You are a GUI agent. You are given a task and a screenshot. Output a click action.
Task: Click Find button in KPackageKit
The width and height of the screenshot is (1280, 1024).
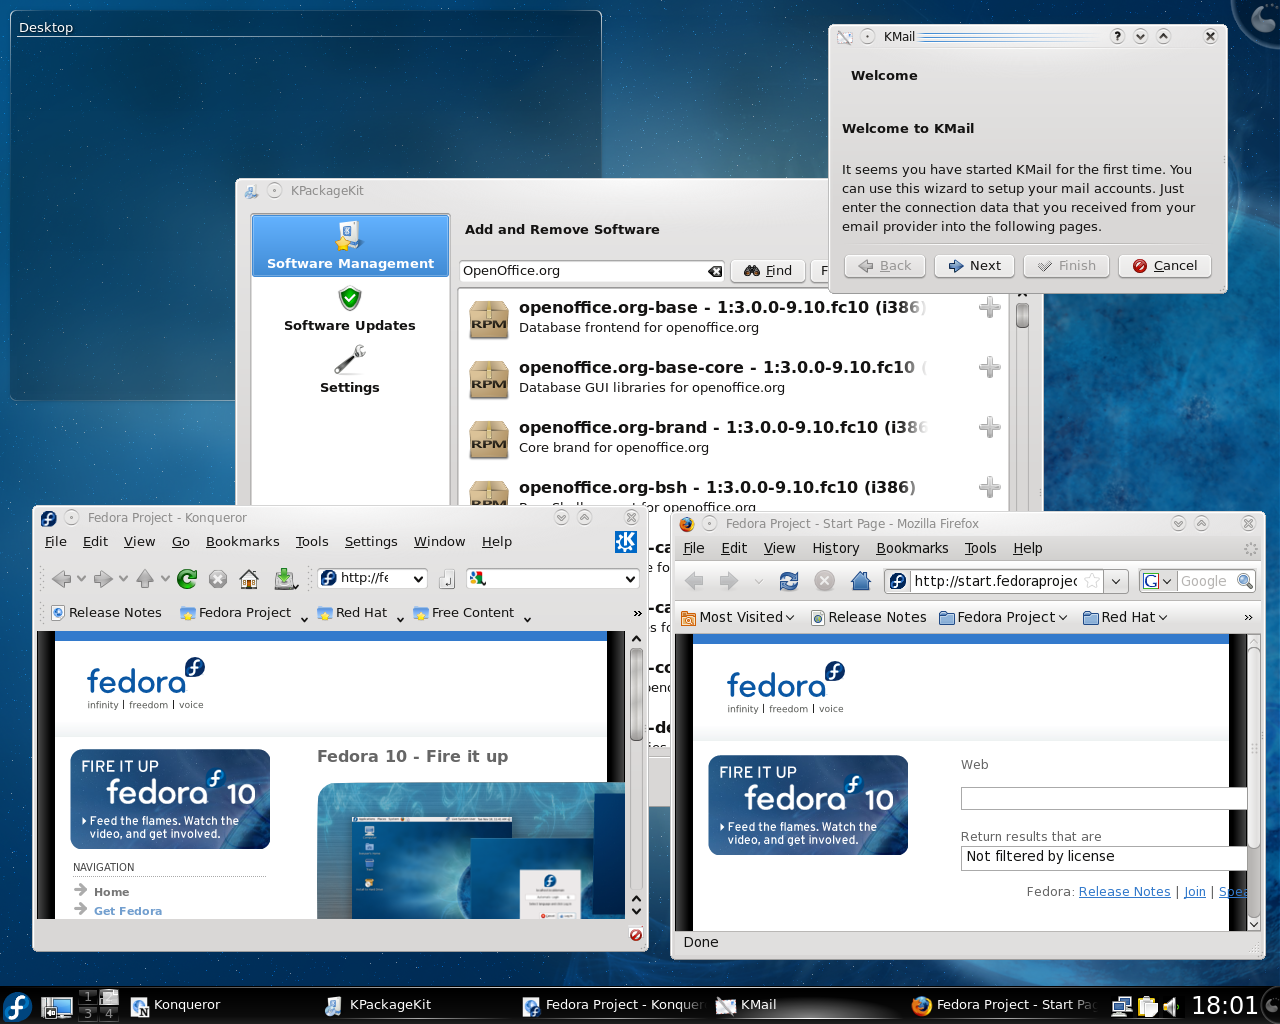point(768,270)
